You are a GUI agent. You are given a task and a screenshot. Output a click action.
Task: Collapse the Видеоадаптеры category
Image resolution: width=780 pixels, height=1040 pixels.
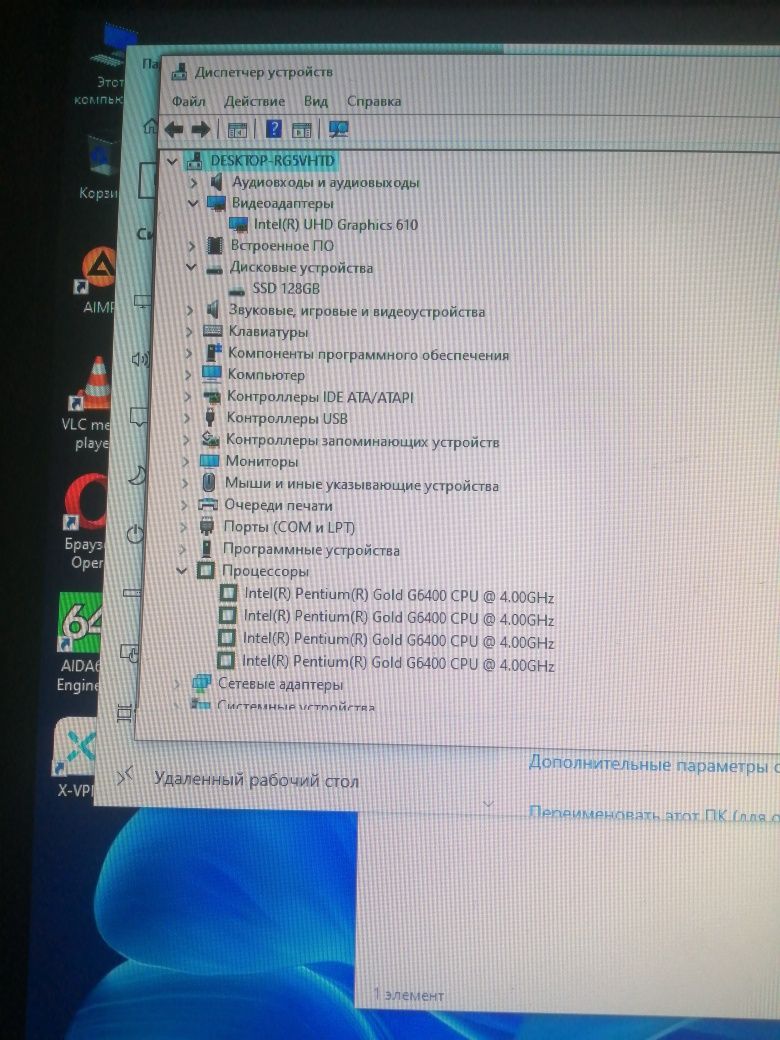tap(193, 203)
